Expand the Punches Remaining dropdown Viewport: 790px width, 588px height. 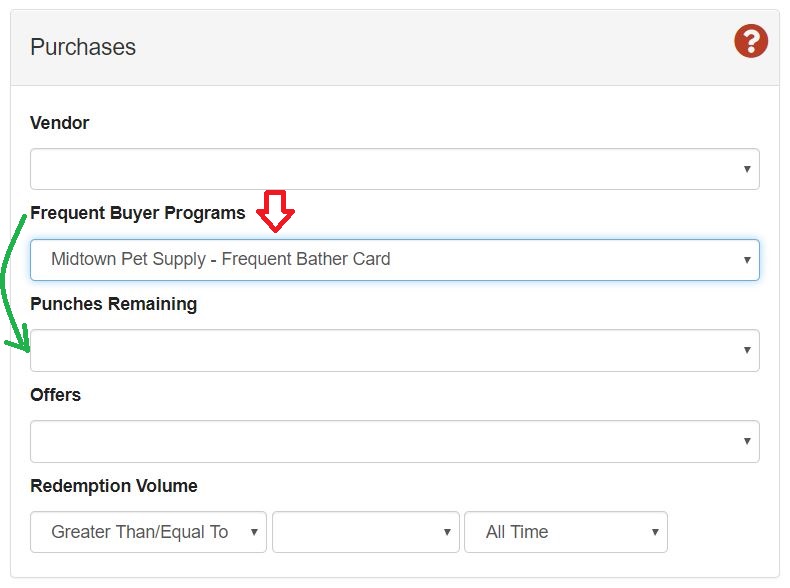[x=394, y=351]
